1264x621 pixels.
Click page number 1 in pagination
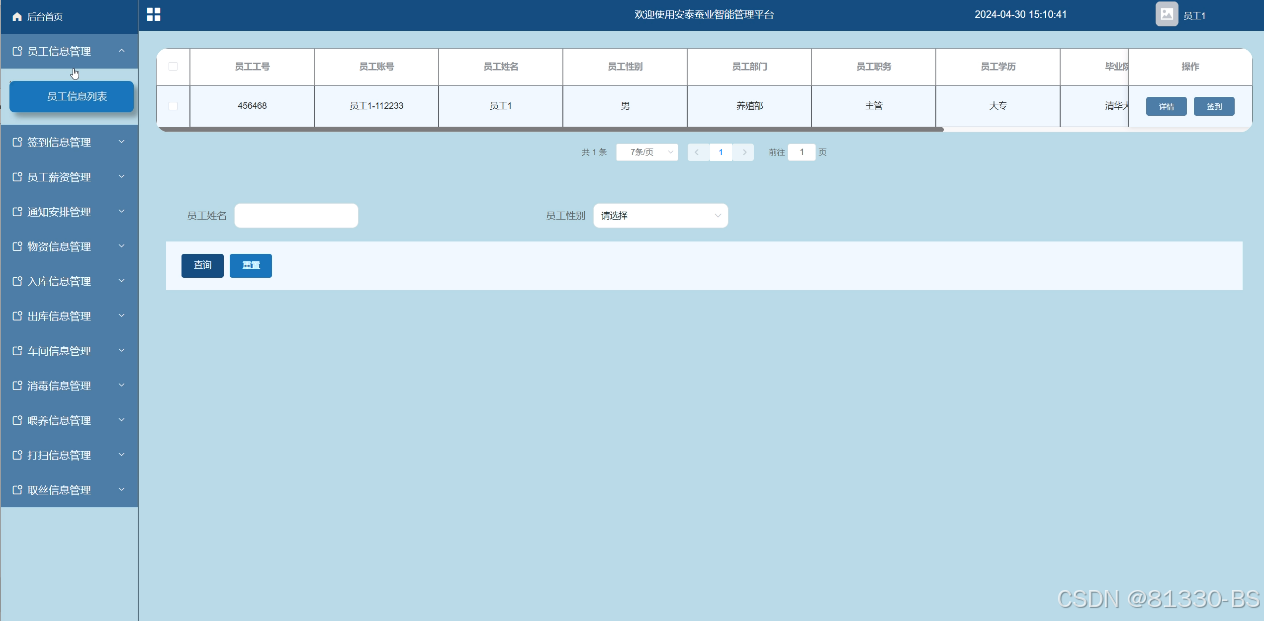(721, 152)
